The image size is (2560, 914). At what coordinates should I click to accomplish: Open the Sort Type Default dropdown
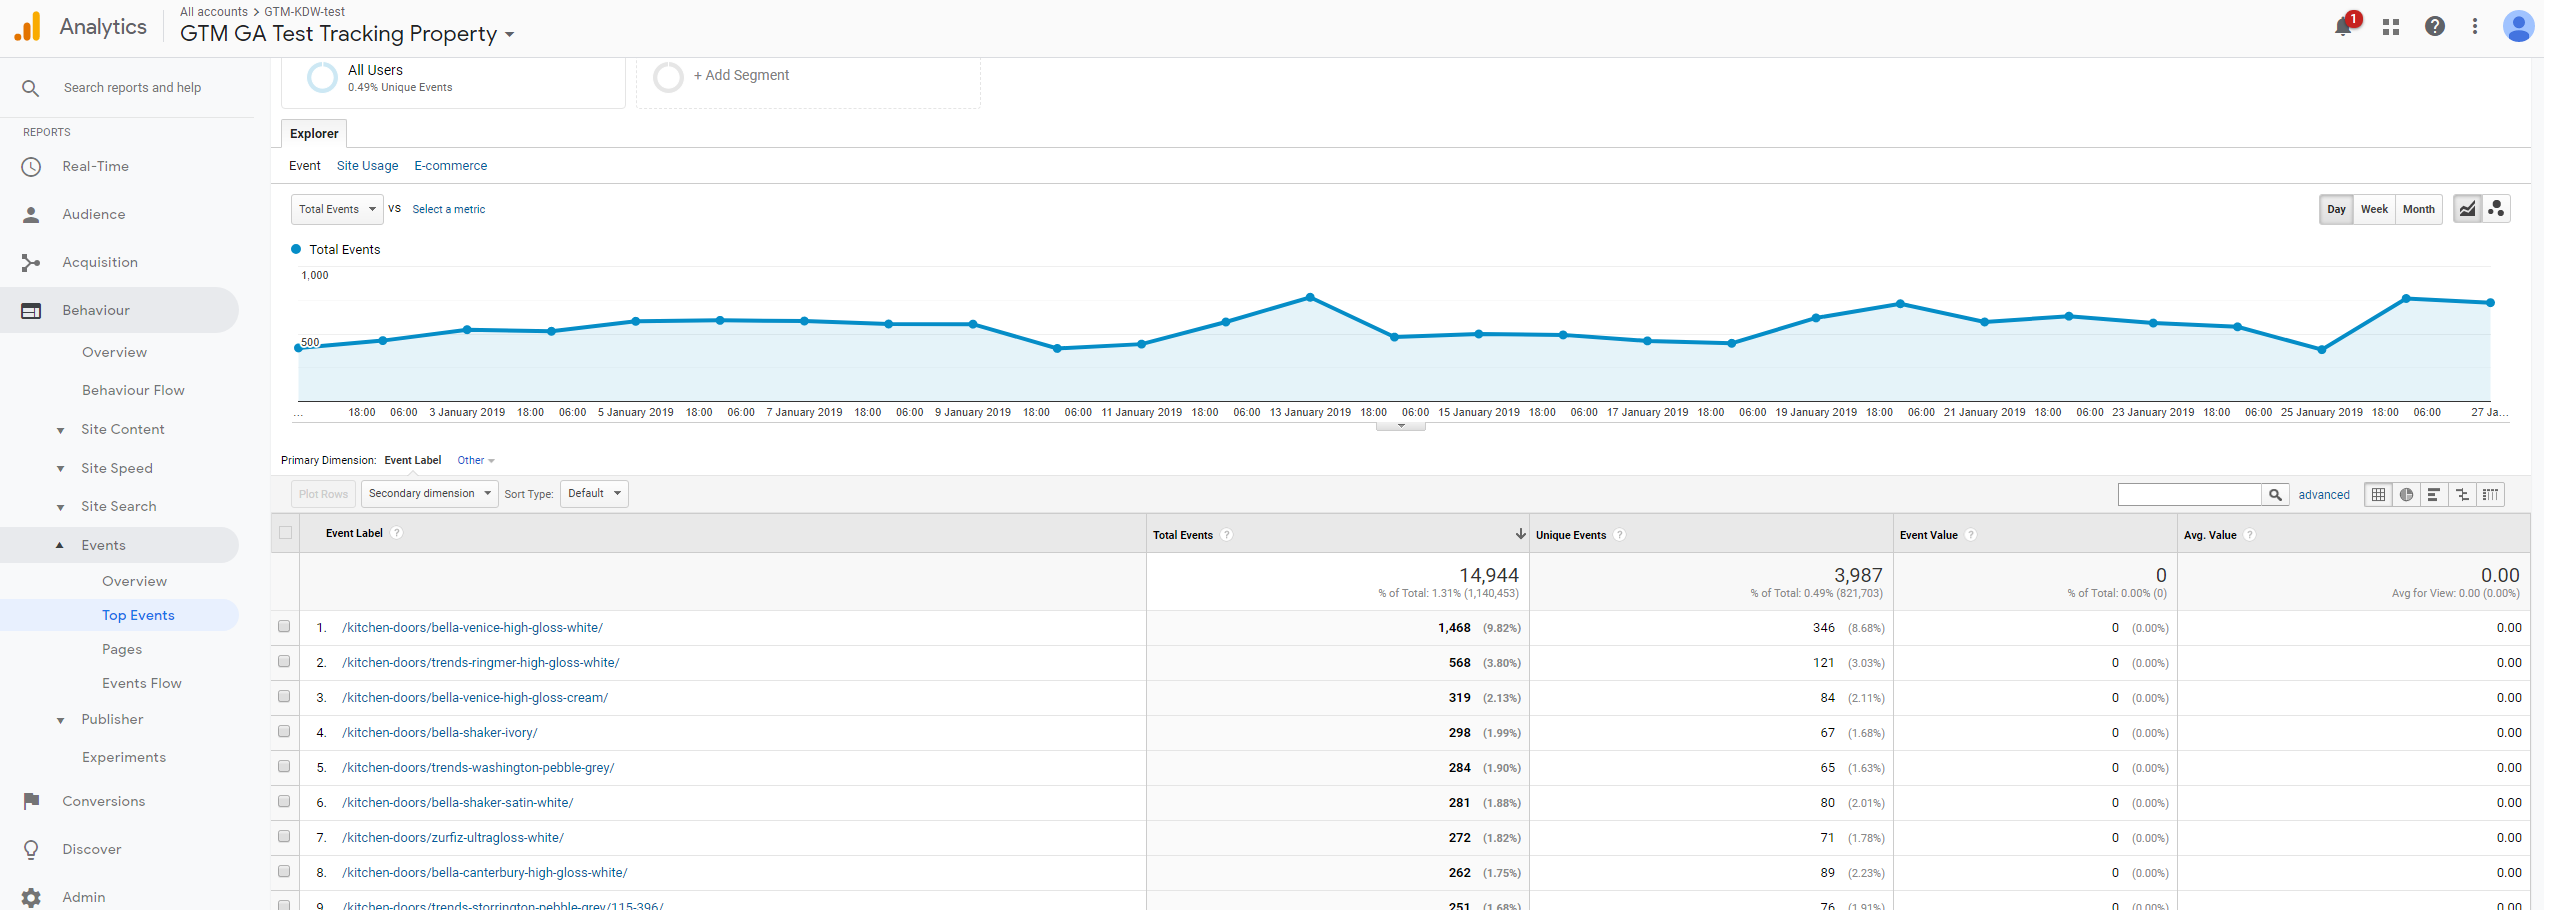(594, 493)
